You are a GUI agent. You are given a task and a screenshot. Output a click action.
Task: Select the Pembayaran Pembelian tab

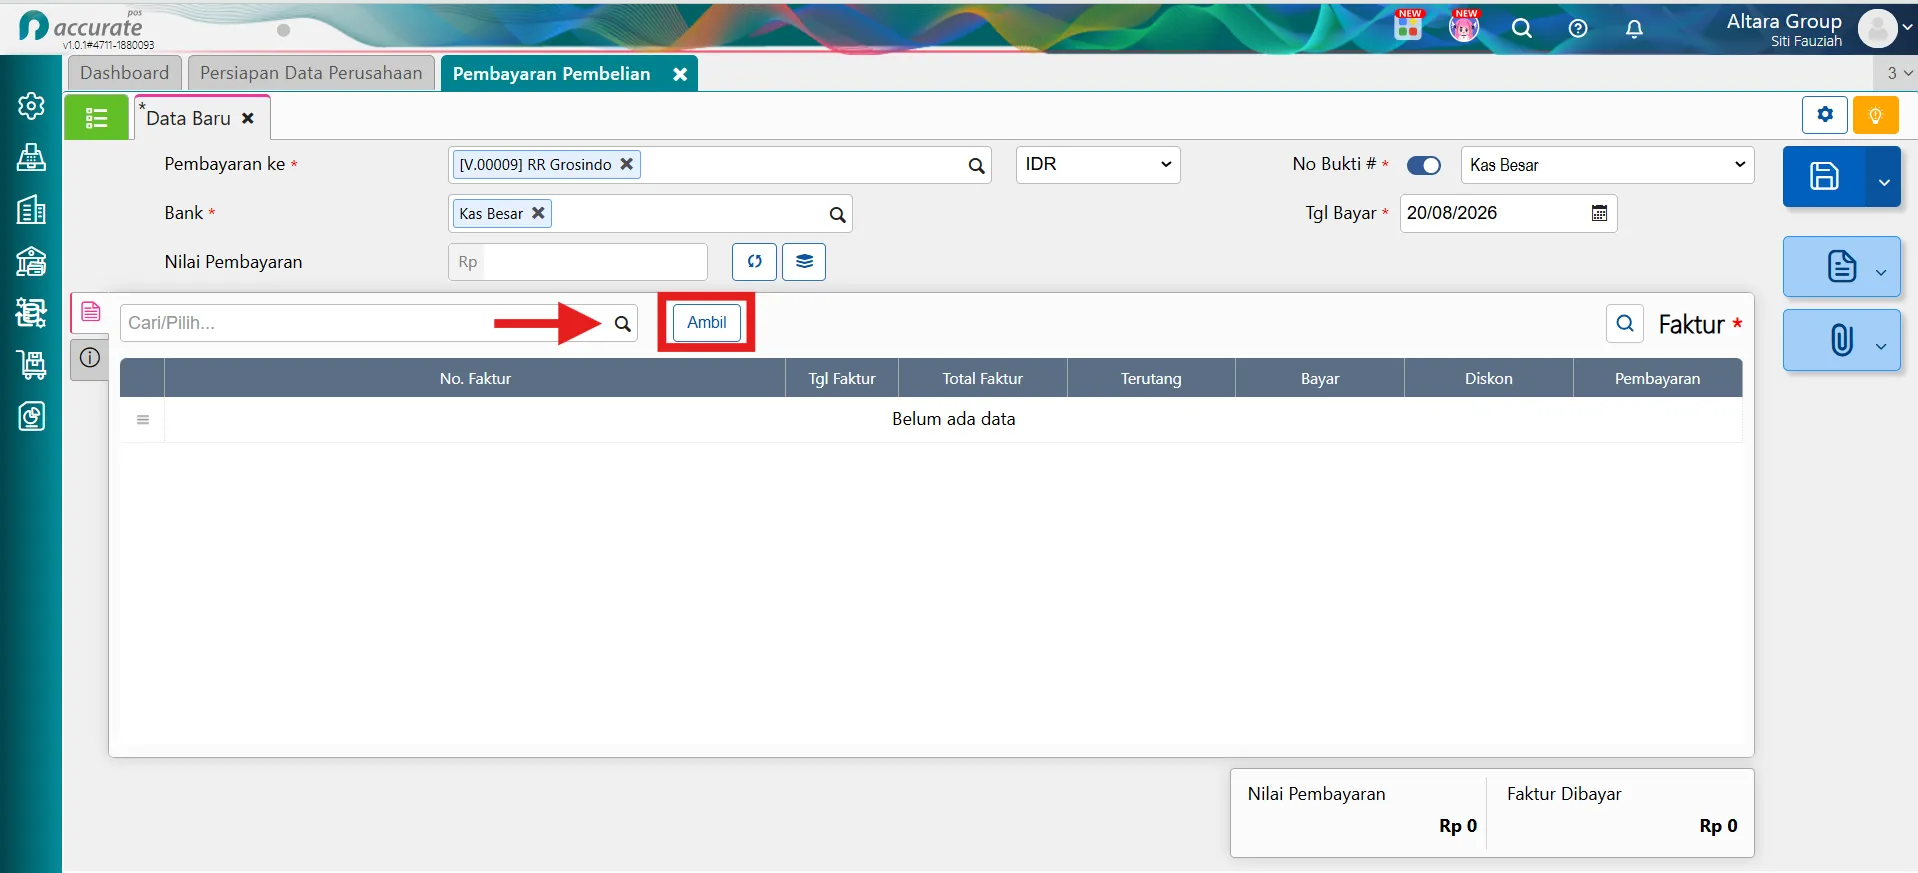click(552, 74)
